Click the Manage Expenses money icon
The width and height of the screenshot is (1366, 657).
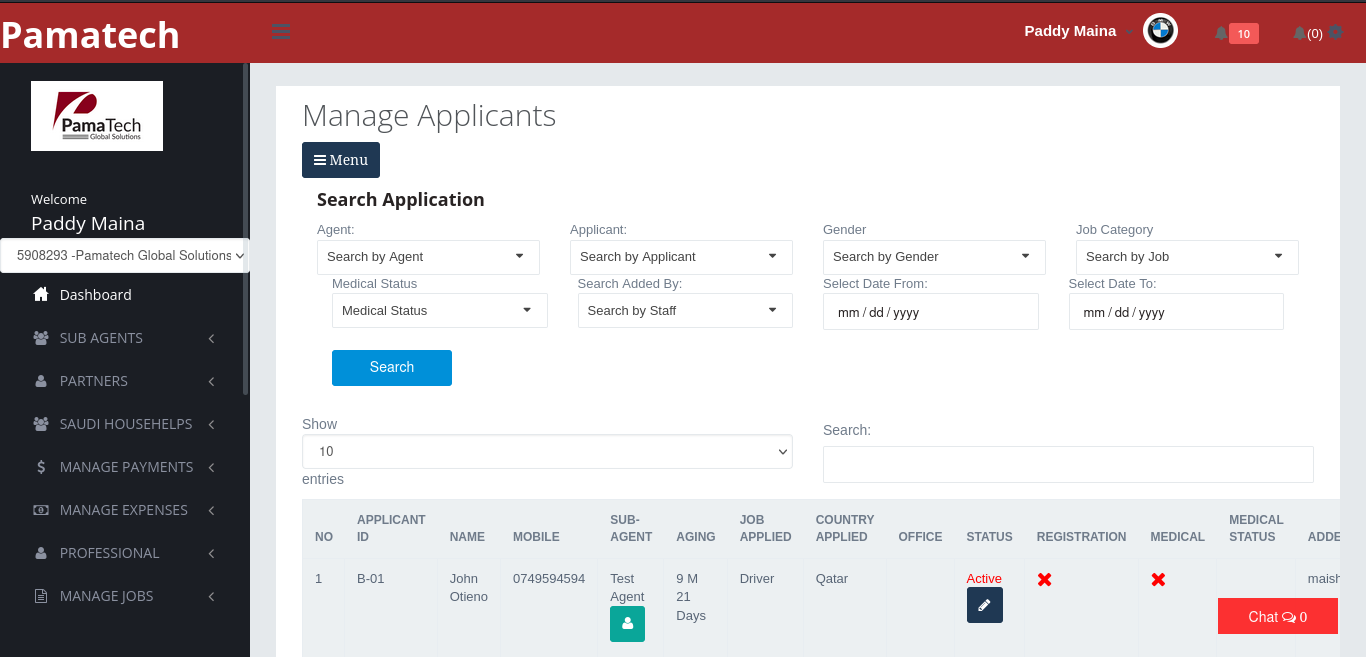click(x=41, y=510)
